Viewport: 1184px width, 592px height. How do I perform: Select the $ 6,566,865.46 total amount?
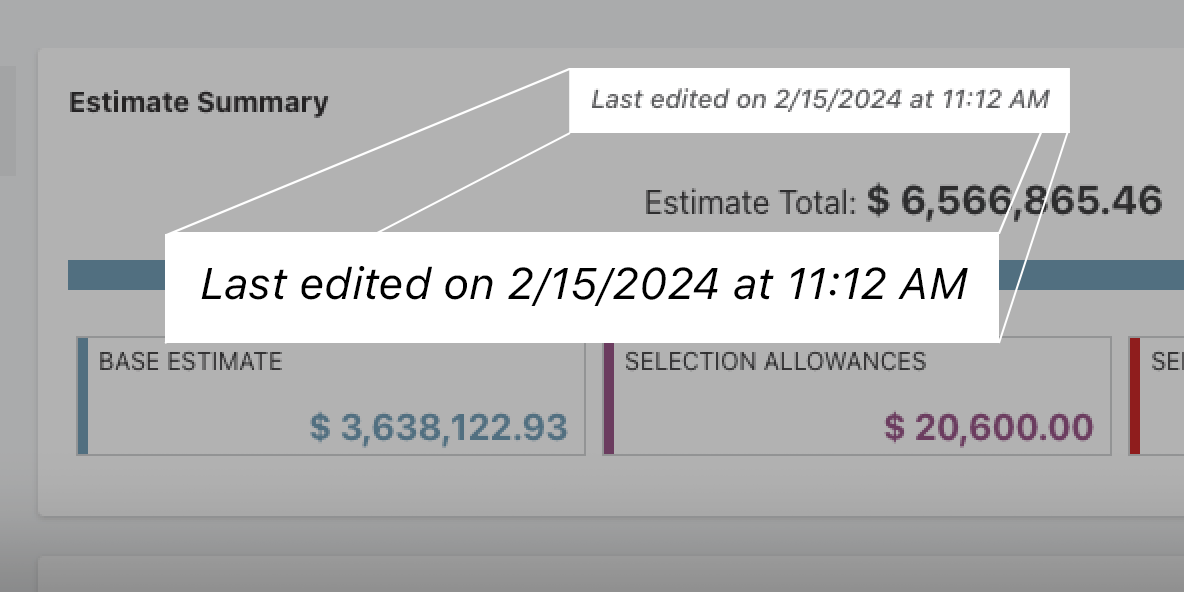tap(1014, 201)
